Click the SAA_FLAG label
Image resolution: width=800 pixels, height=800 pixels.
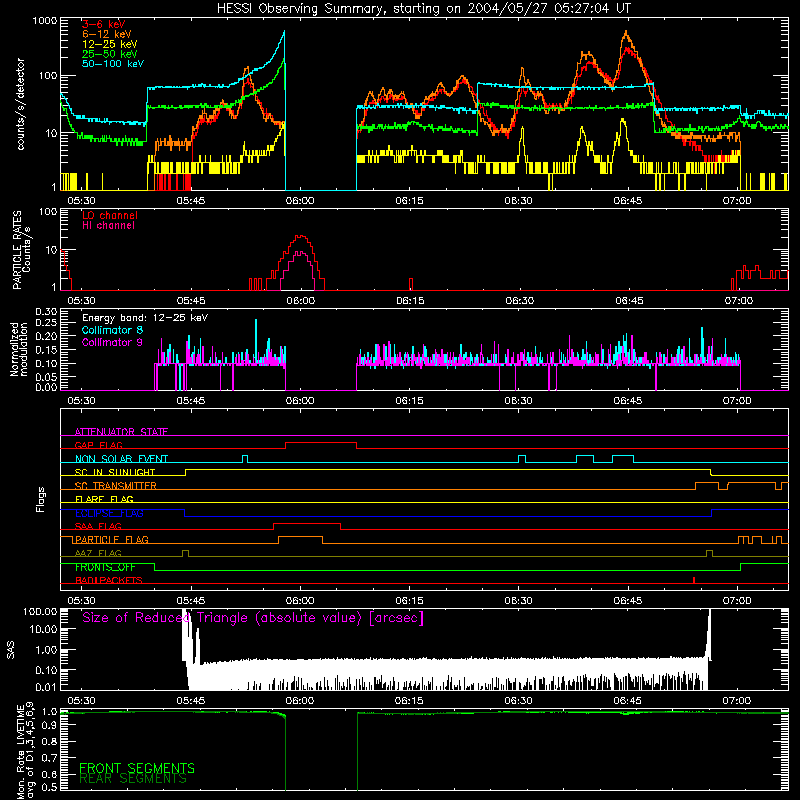pyautogui.click(x=98, y=526)
